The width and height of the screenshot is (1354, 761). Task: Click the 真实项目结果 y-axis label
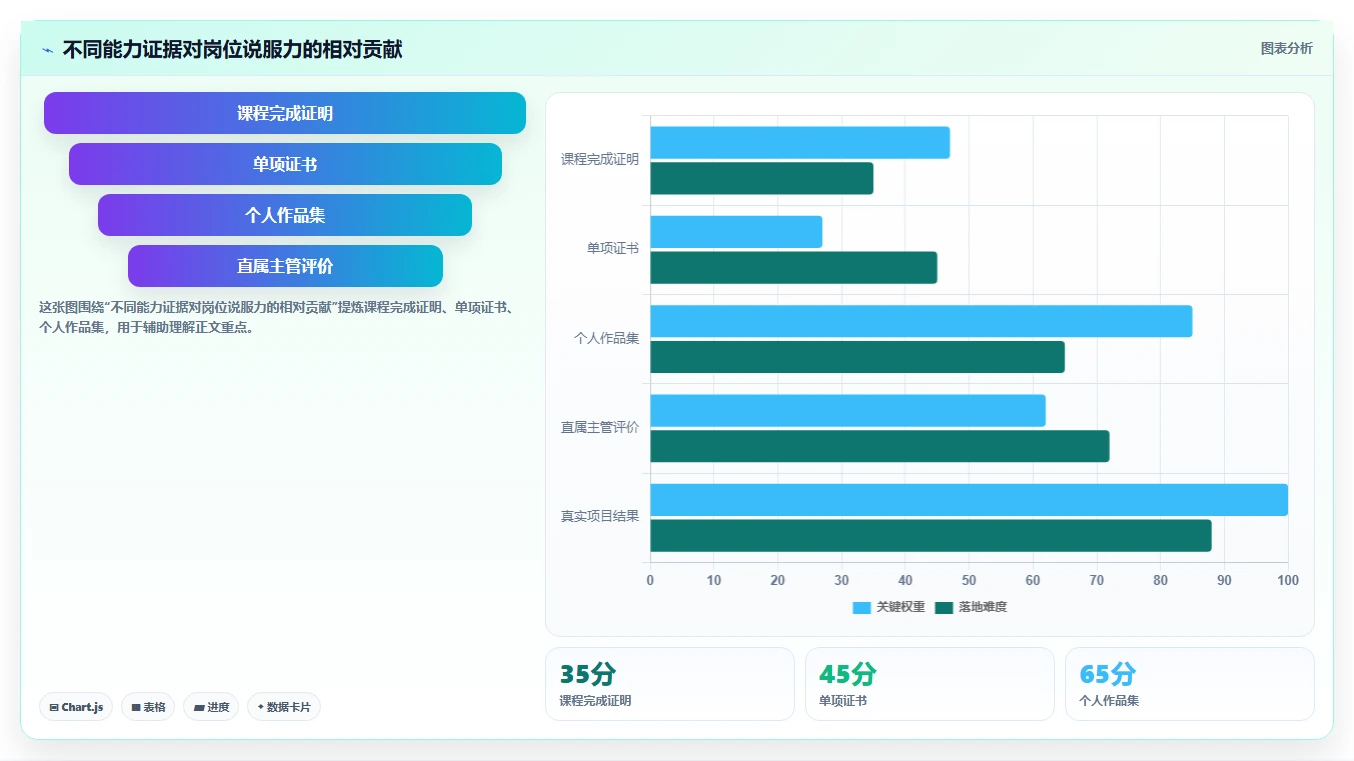(600, 516)
